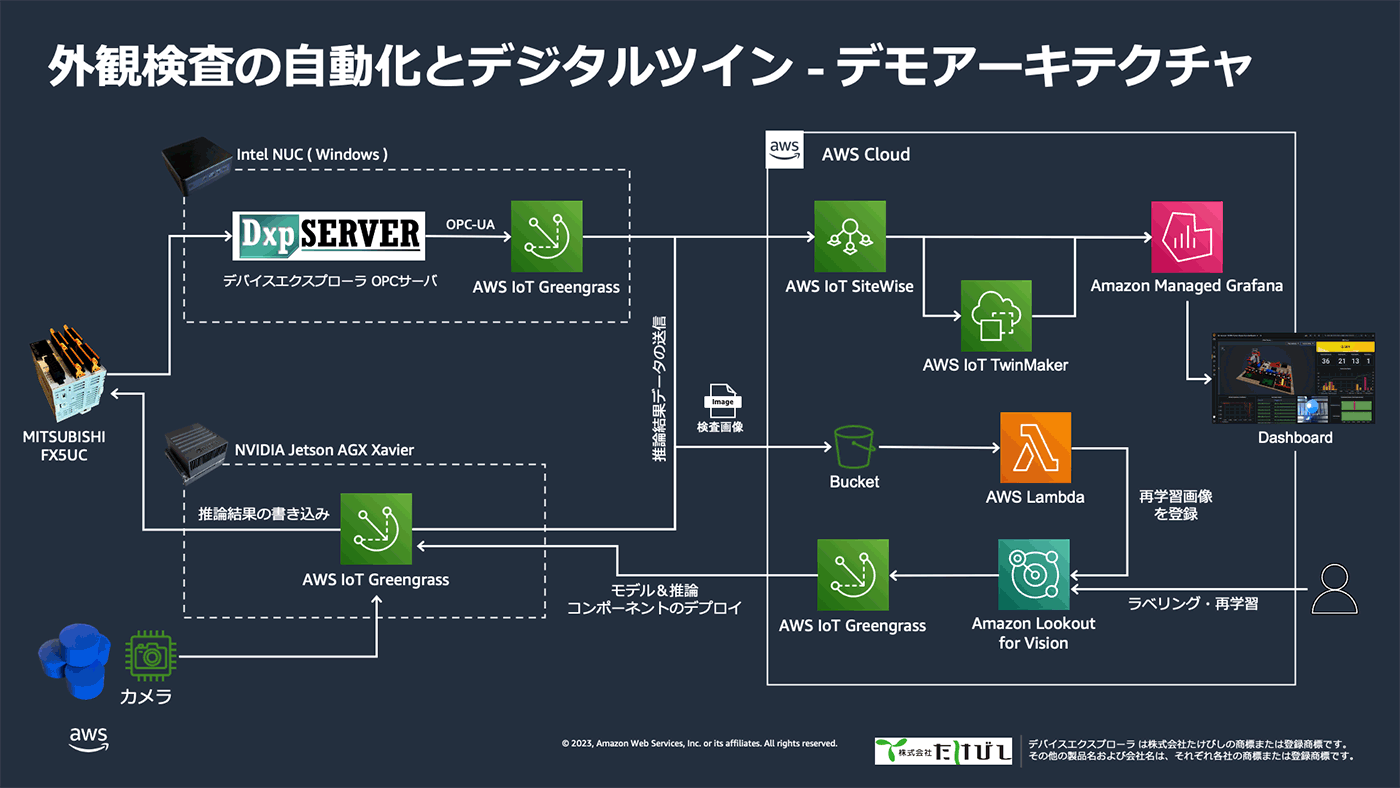The image size is (1400, 788).
Task: Click the '推論結果の書き込み' text
Action: pyautogui.click(x=263, y=514)
